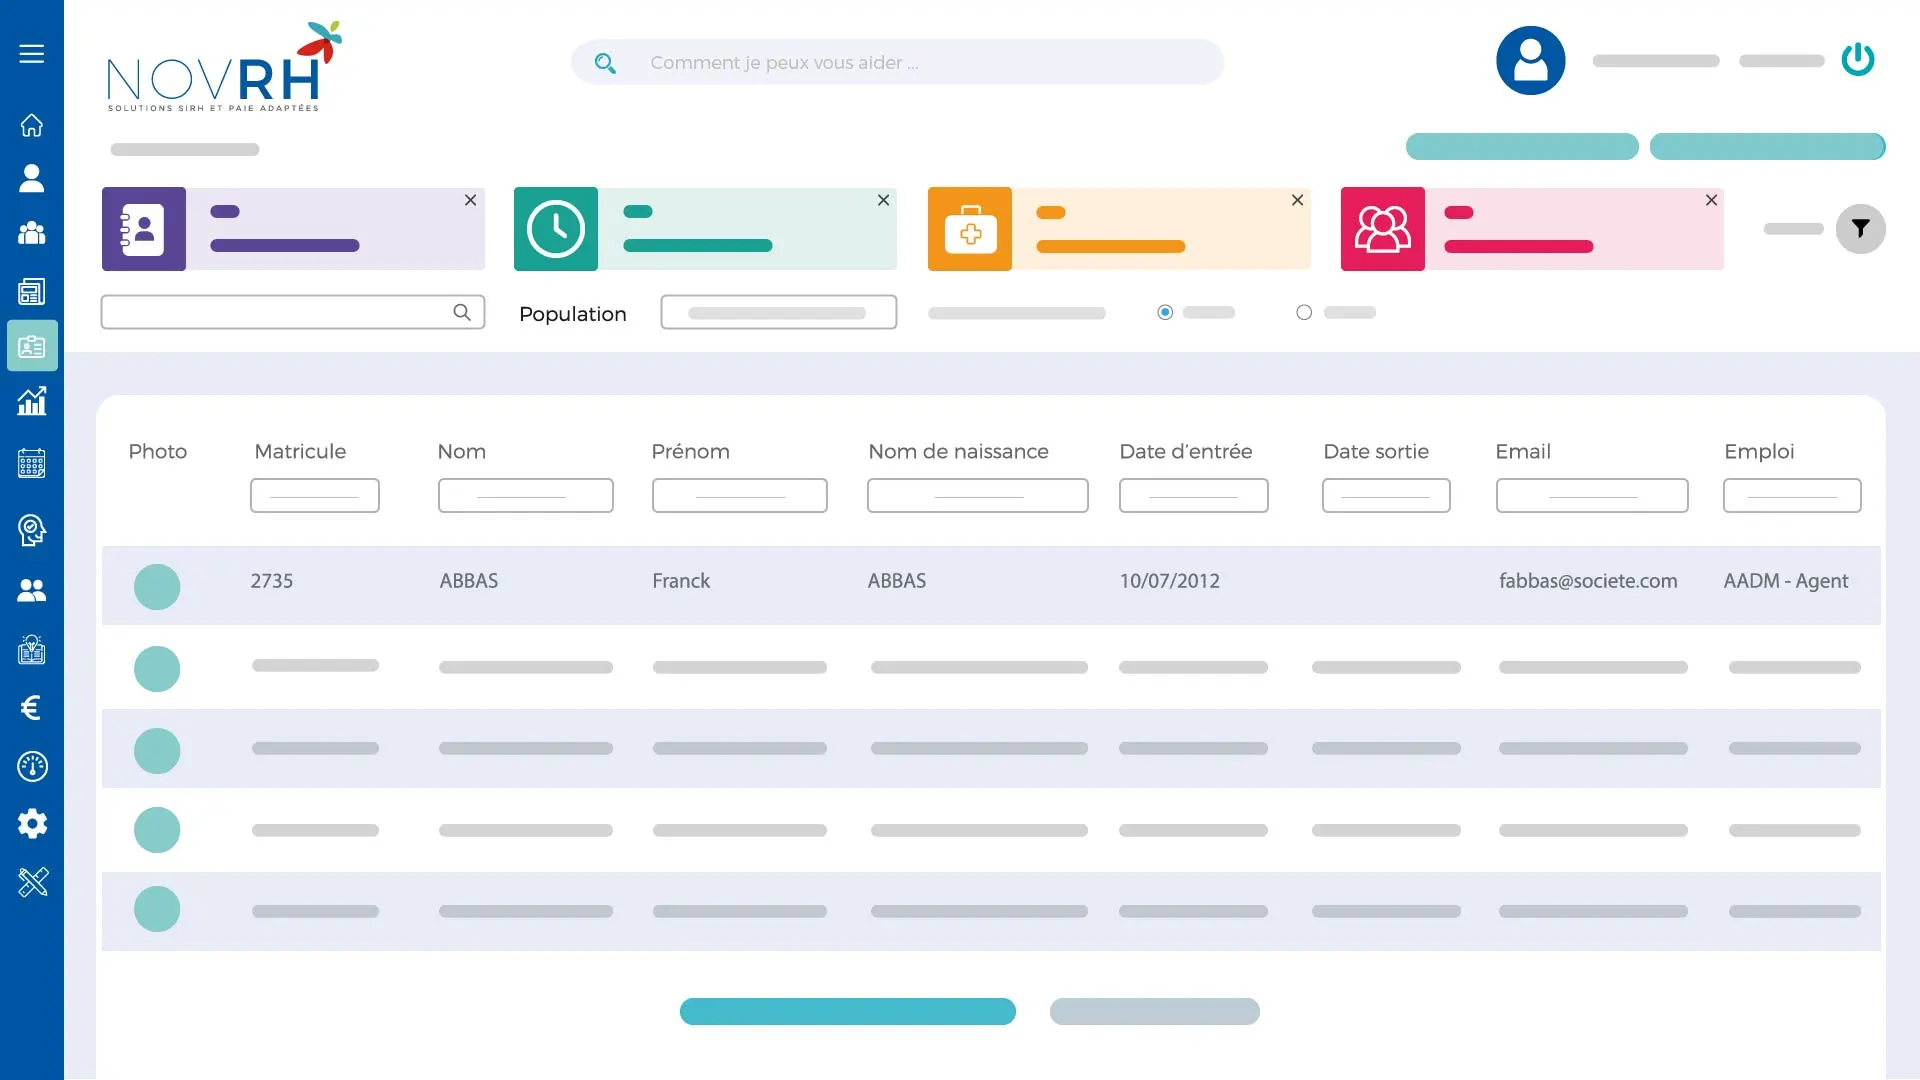Open settings gear icon in sidebar
Viewport: 1920px width, 1080px height.
pyautogui.click(x=31, y=824)
